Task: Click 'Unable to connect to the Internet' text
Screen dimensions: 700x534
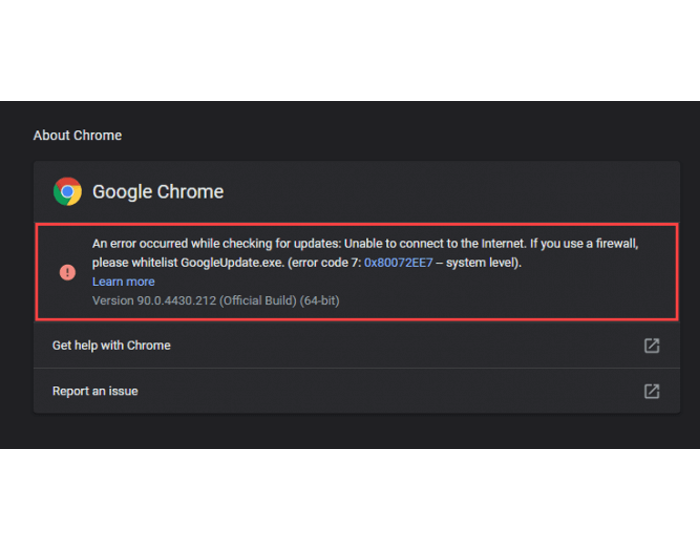Action: 435,244
